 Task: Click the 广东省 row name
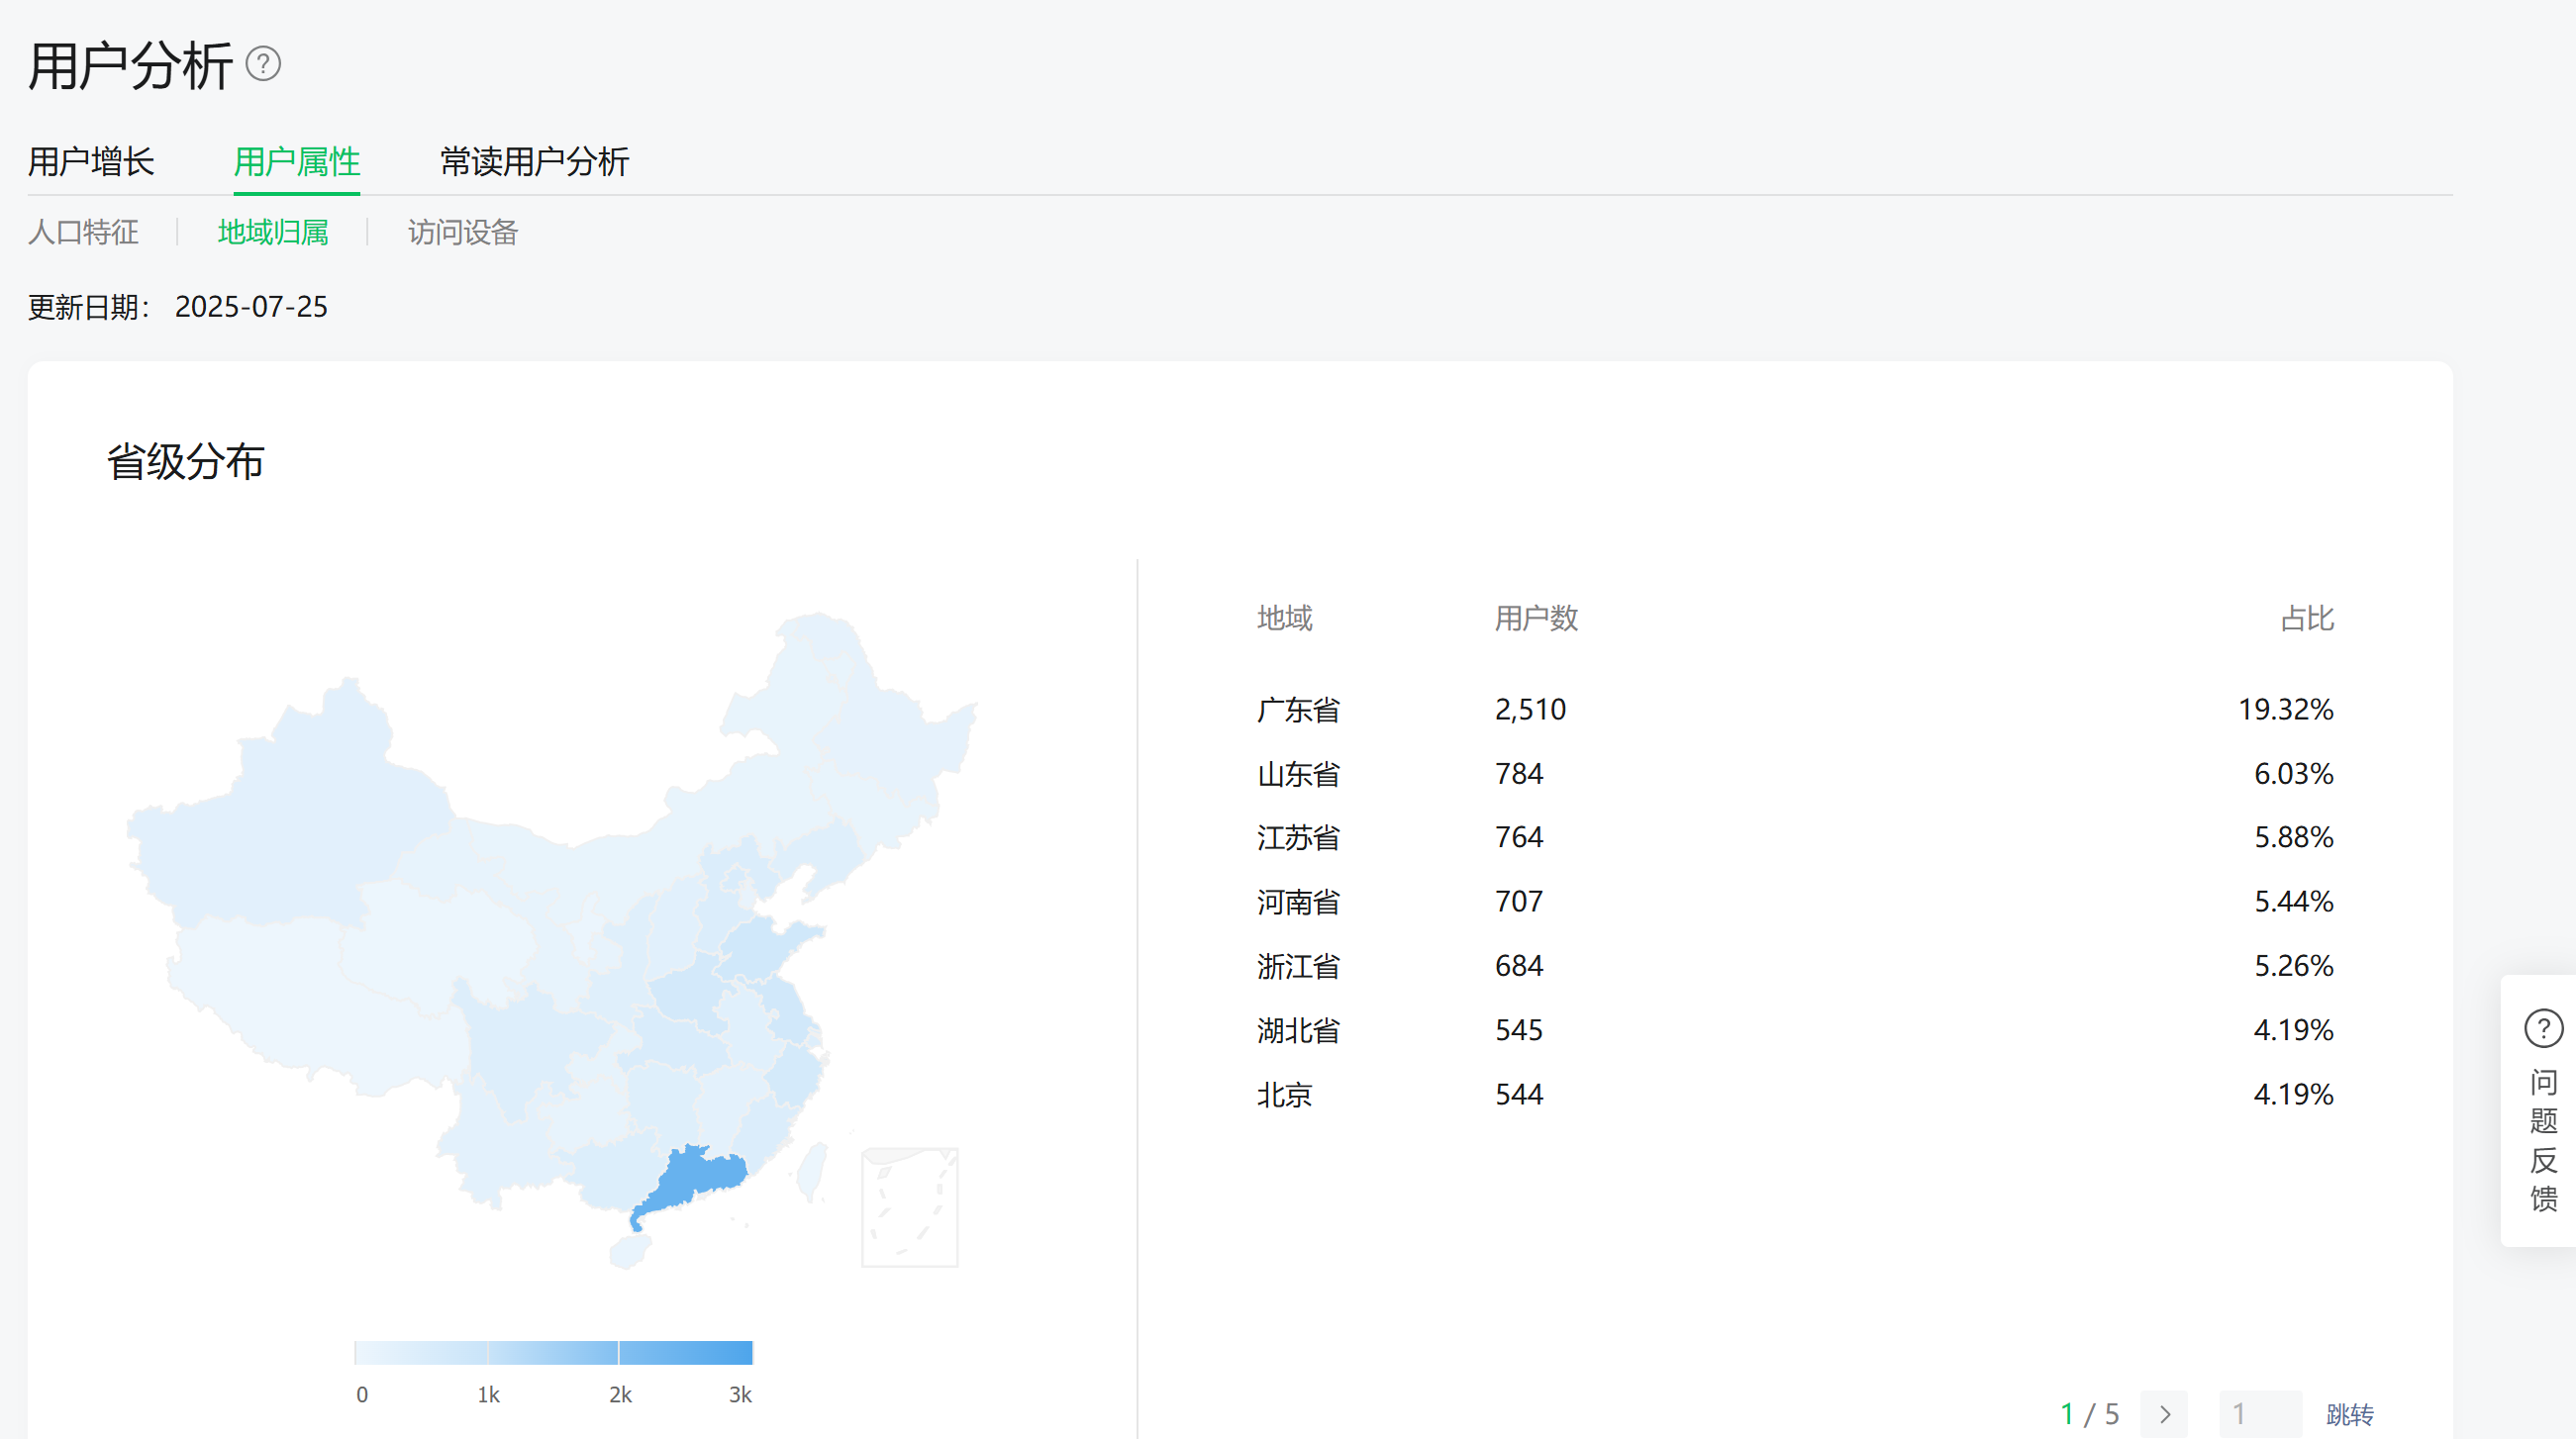[x=1298, y=710]
